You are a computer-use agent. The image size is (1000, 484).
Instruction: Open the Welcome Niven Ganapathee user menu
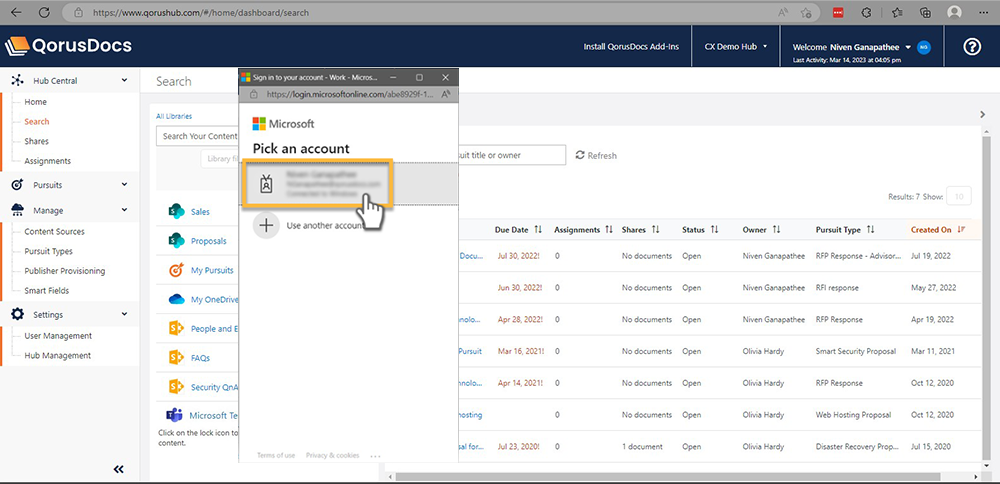(853, 47)
